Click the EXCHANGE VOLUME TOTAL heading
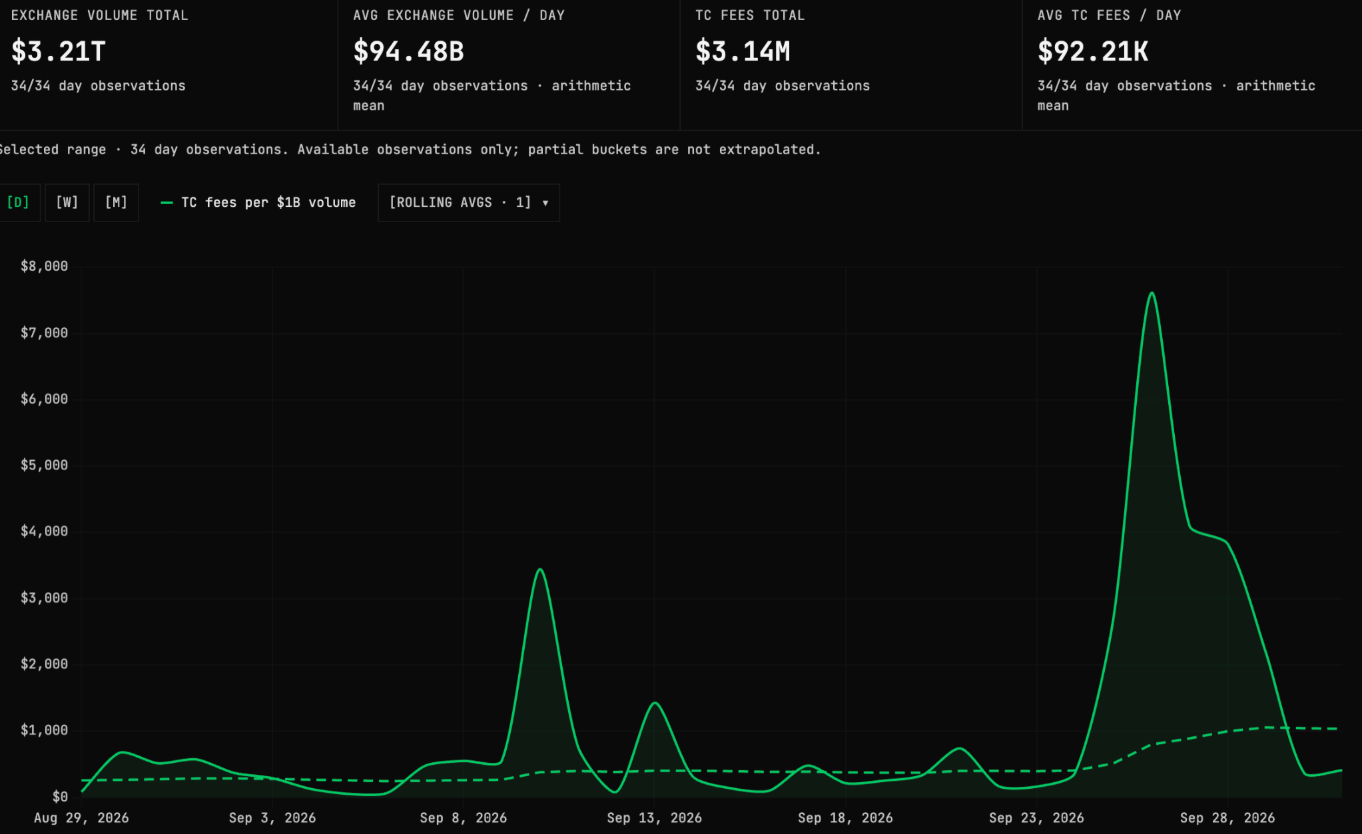The height and width of the screenshot is (834, 1362). tap(99, 15)
